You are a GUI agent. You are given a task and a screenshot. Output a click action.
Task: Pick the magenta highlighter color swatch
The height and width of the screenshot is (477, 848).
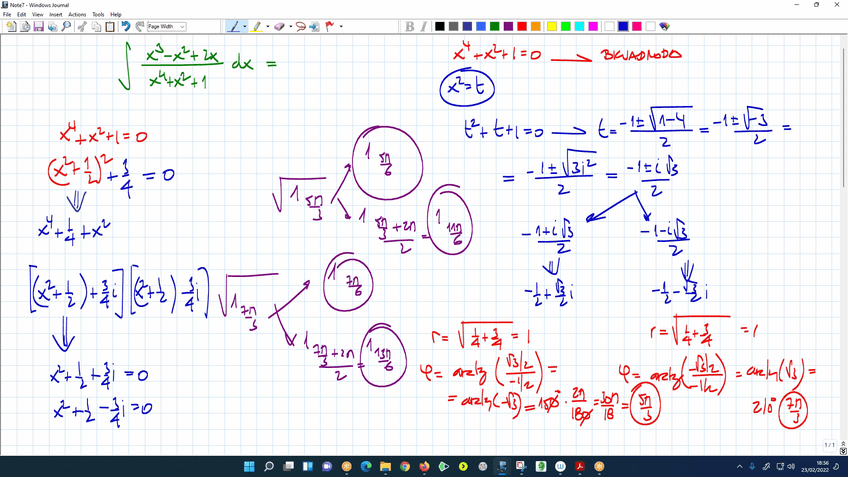coord(593,26)
